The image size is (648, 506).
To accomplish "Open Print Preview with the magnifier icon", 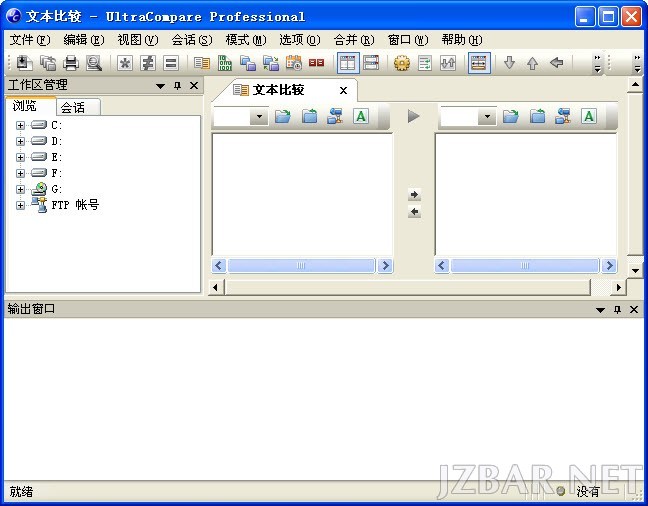I will point(94,63).
